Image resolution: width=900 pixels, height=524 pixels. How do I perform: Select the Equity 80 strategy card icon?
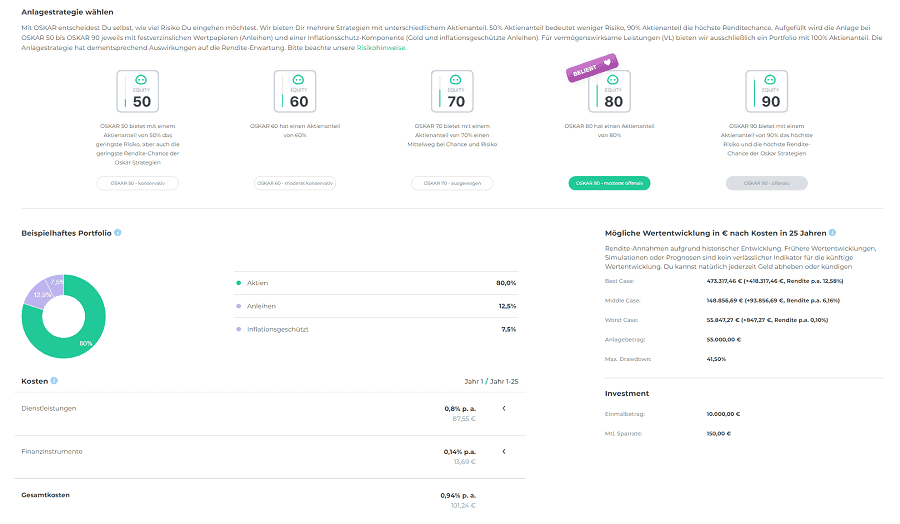(610, 91)
